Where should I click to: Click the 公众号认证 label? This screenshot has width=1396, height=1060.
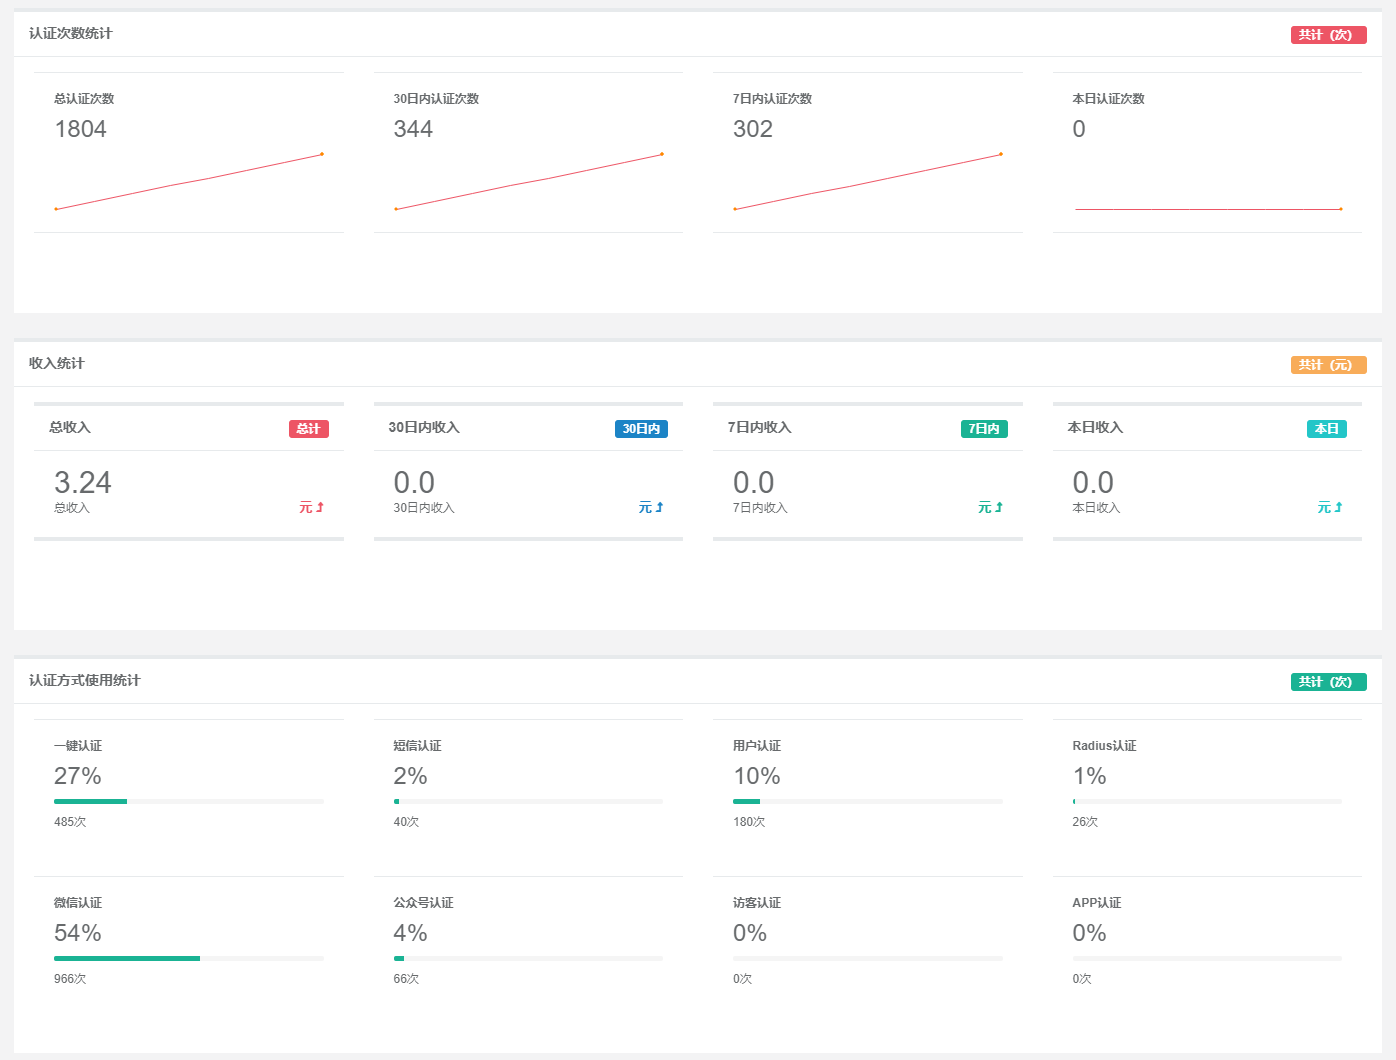pyautogui.click(x=424, y=903)
